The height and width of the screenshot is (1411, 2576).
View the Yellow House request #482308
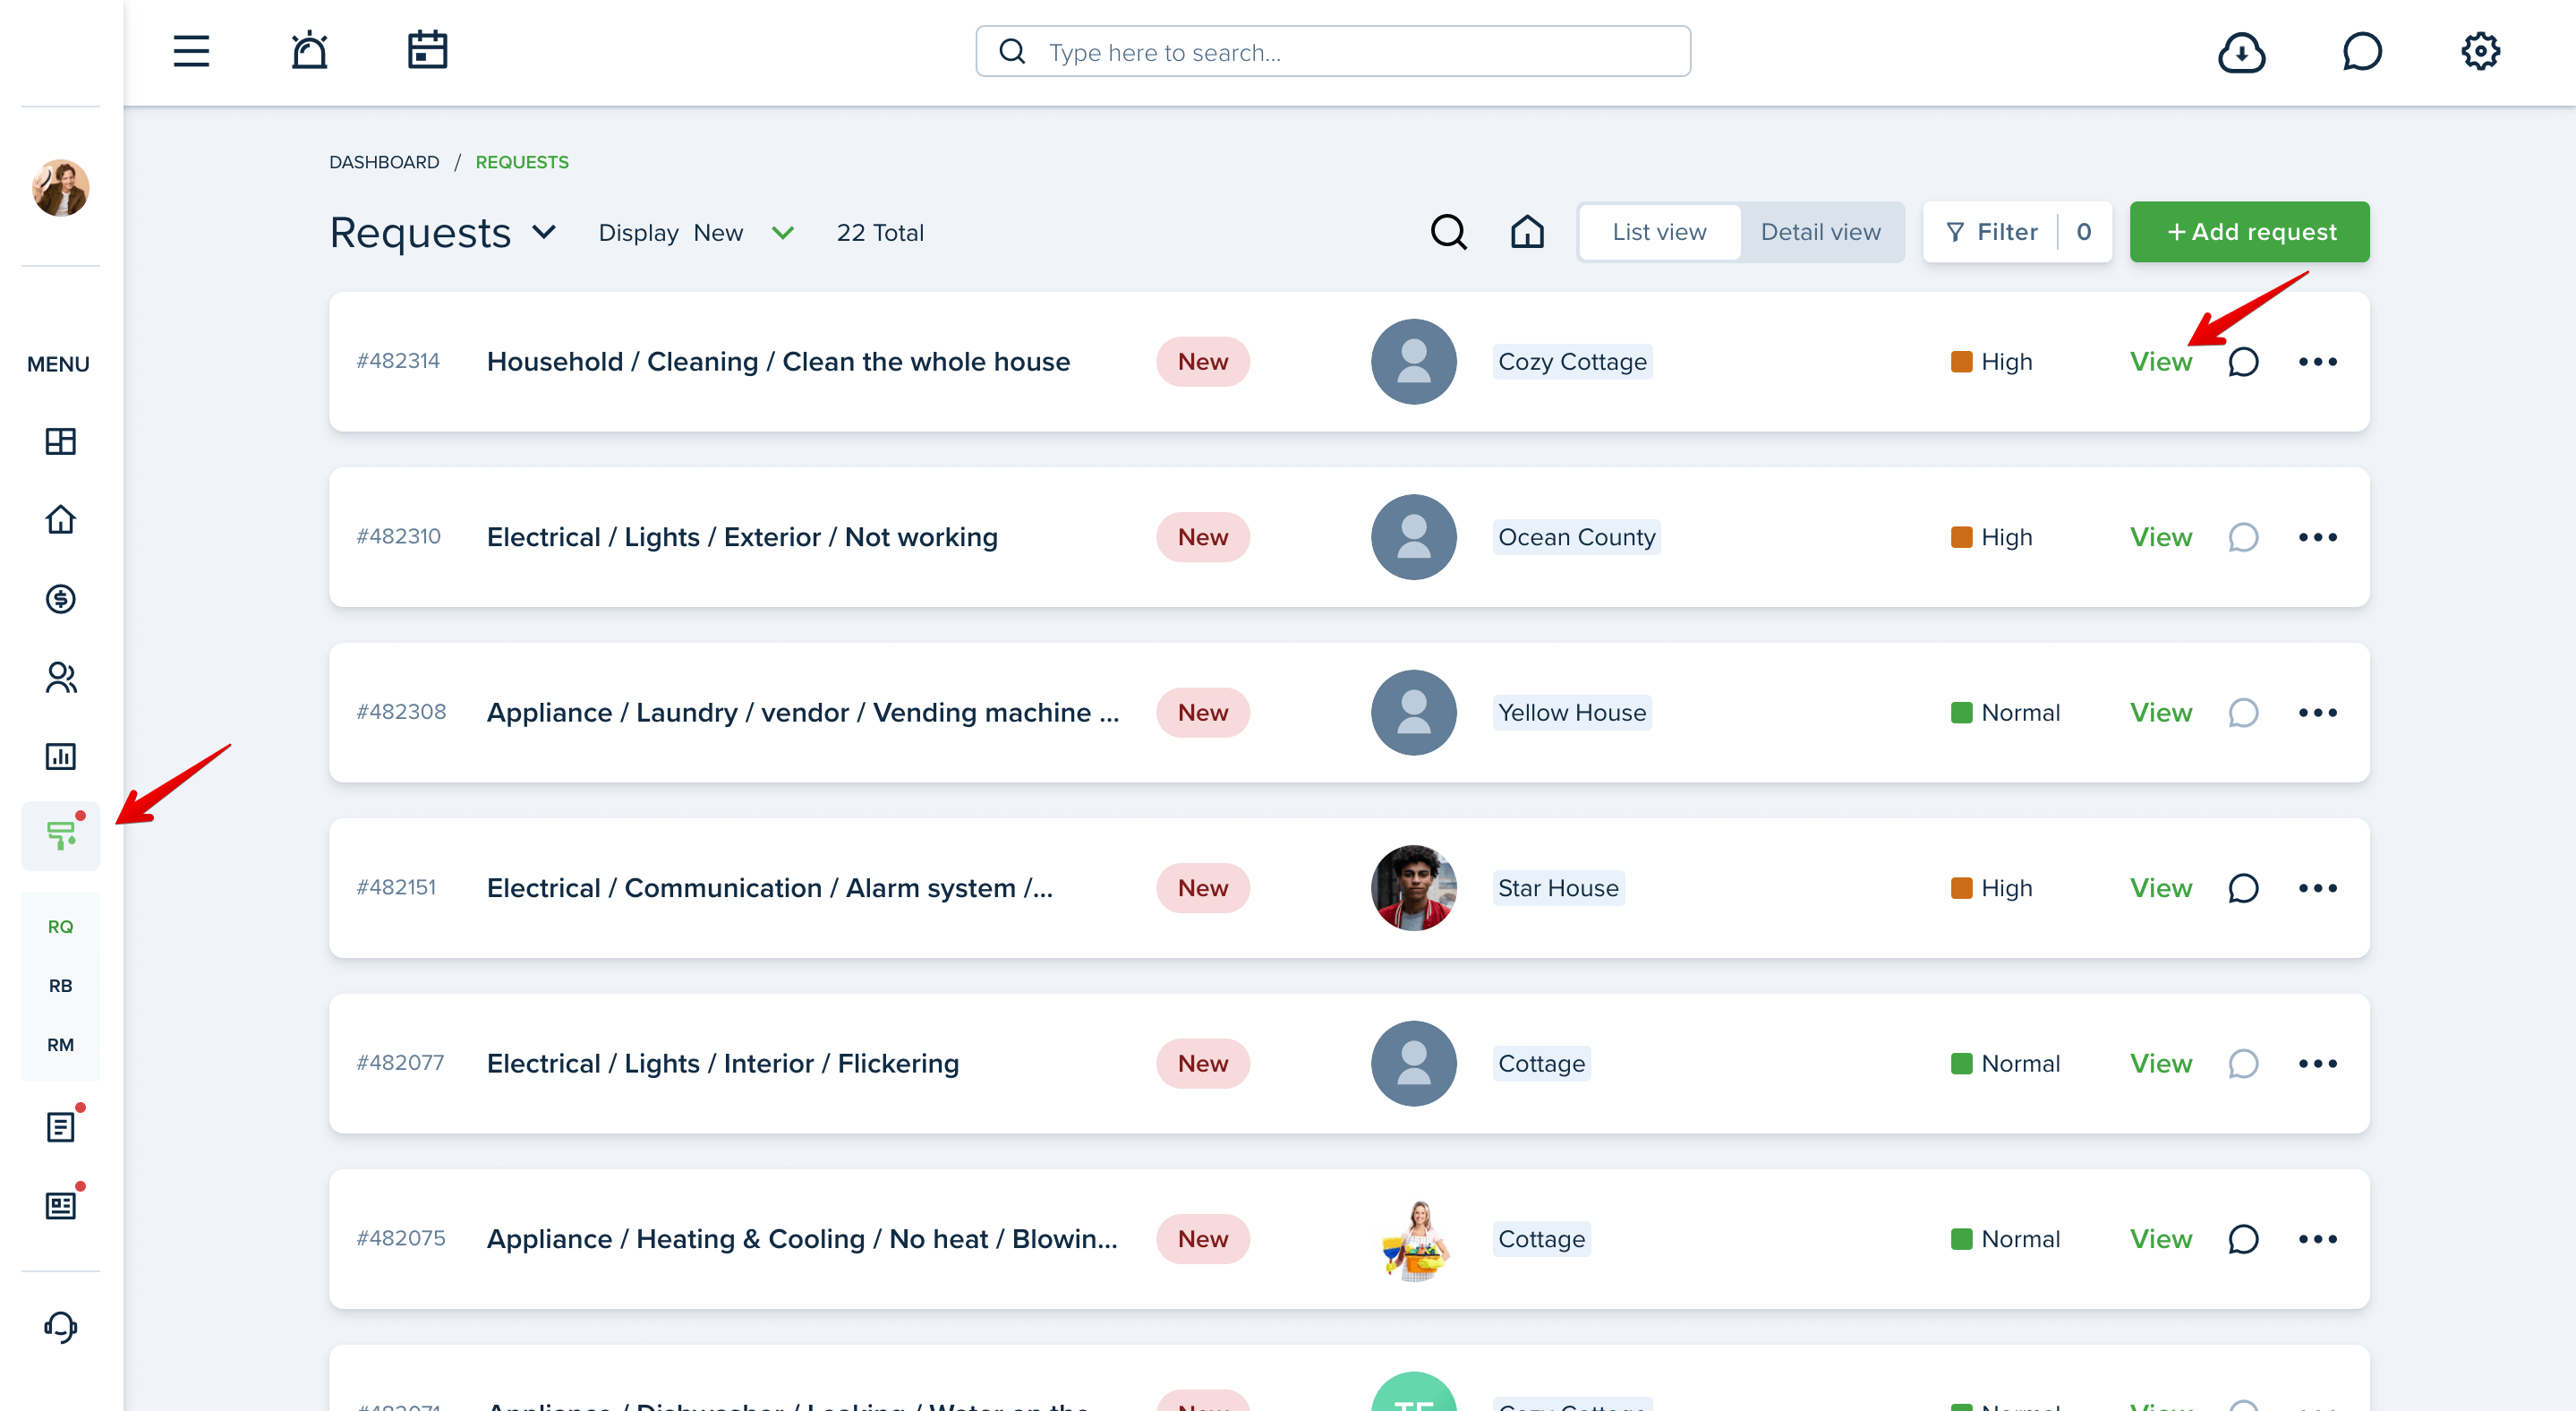(x=2160, y=713)
